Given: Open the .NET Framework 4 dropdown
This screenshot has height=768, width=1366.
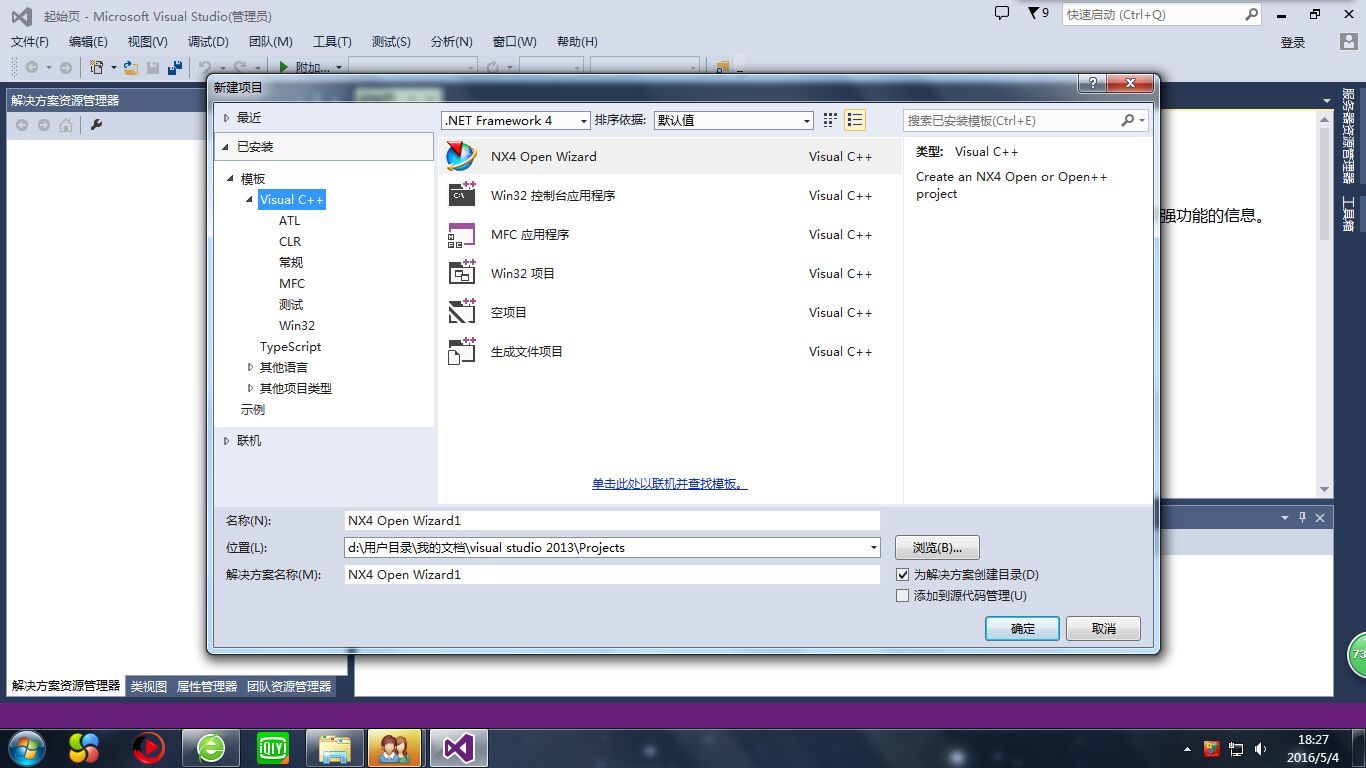Looking at the screenshot, I should 516,120.
